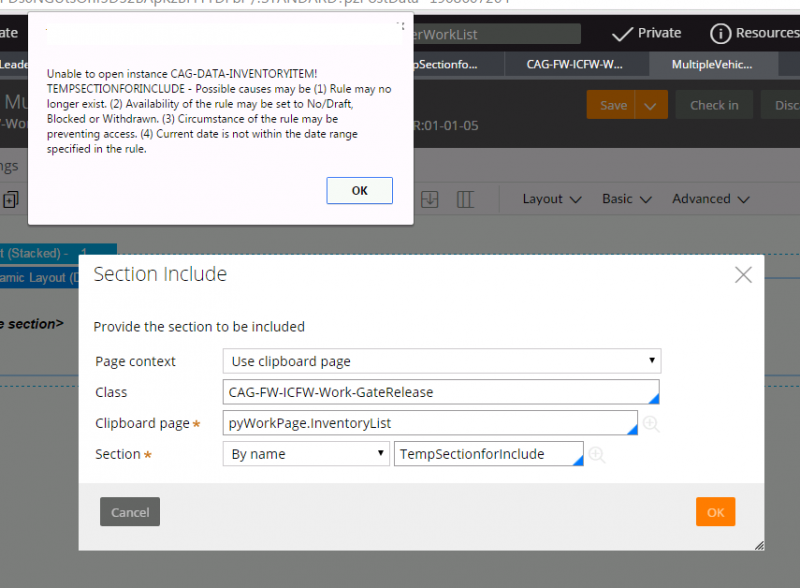
Task: Click the lookup icon beside the section name
Action: pyautogui.click(x=596, y=454)
